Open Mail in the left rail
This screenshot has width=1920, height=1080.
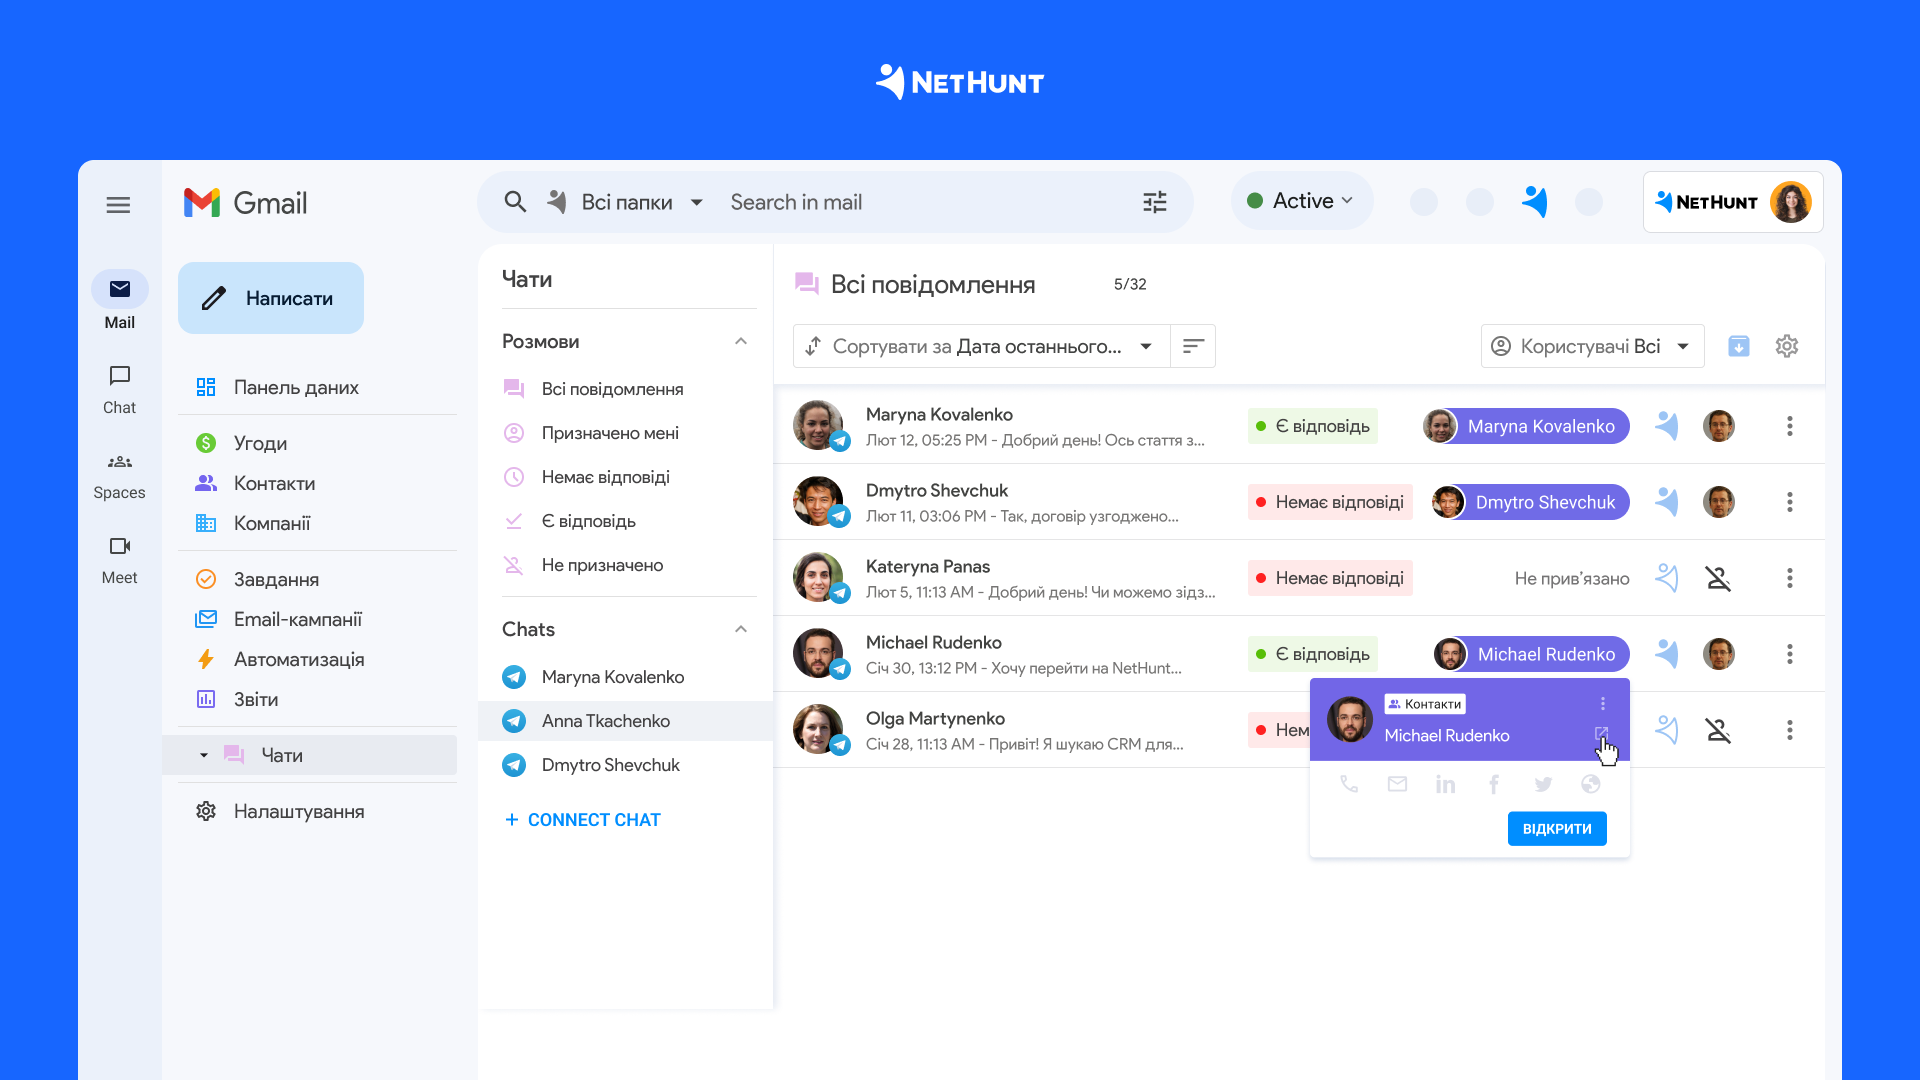[x=120, y=300]
